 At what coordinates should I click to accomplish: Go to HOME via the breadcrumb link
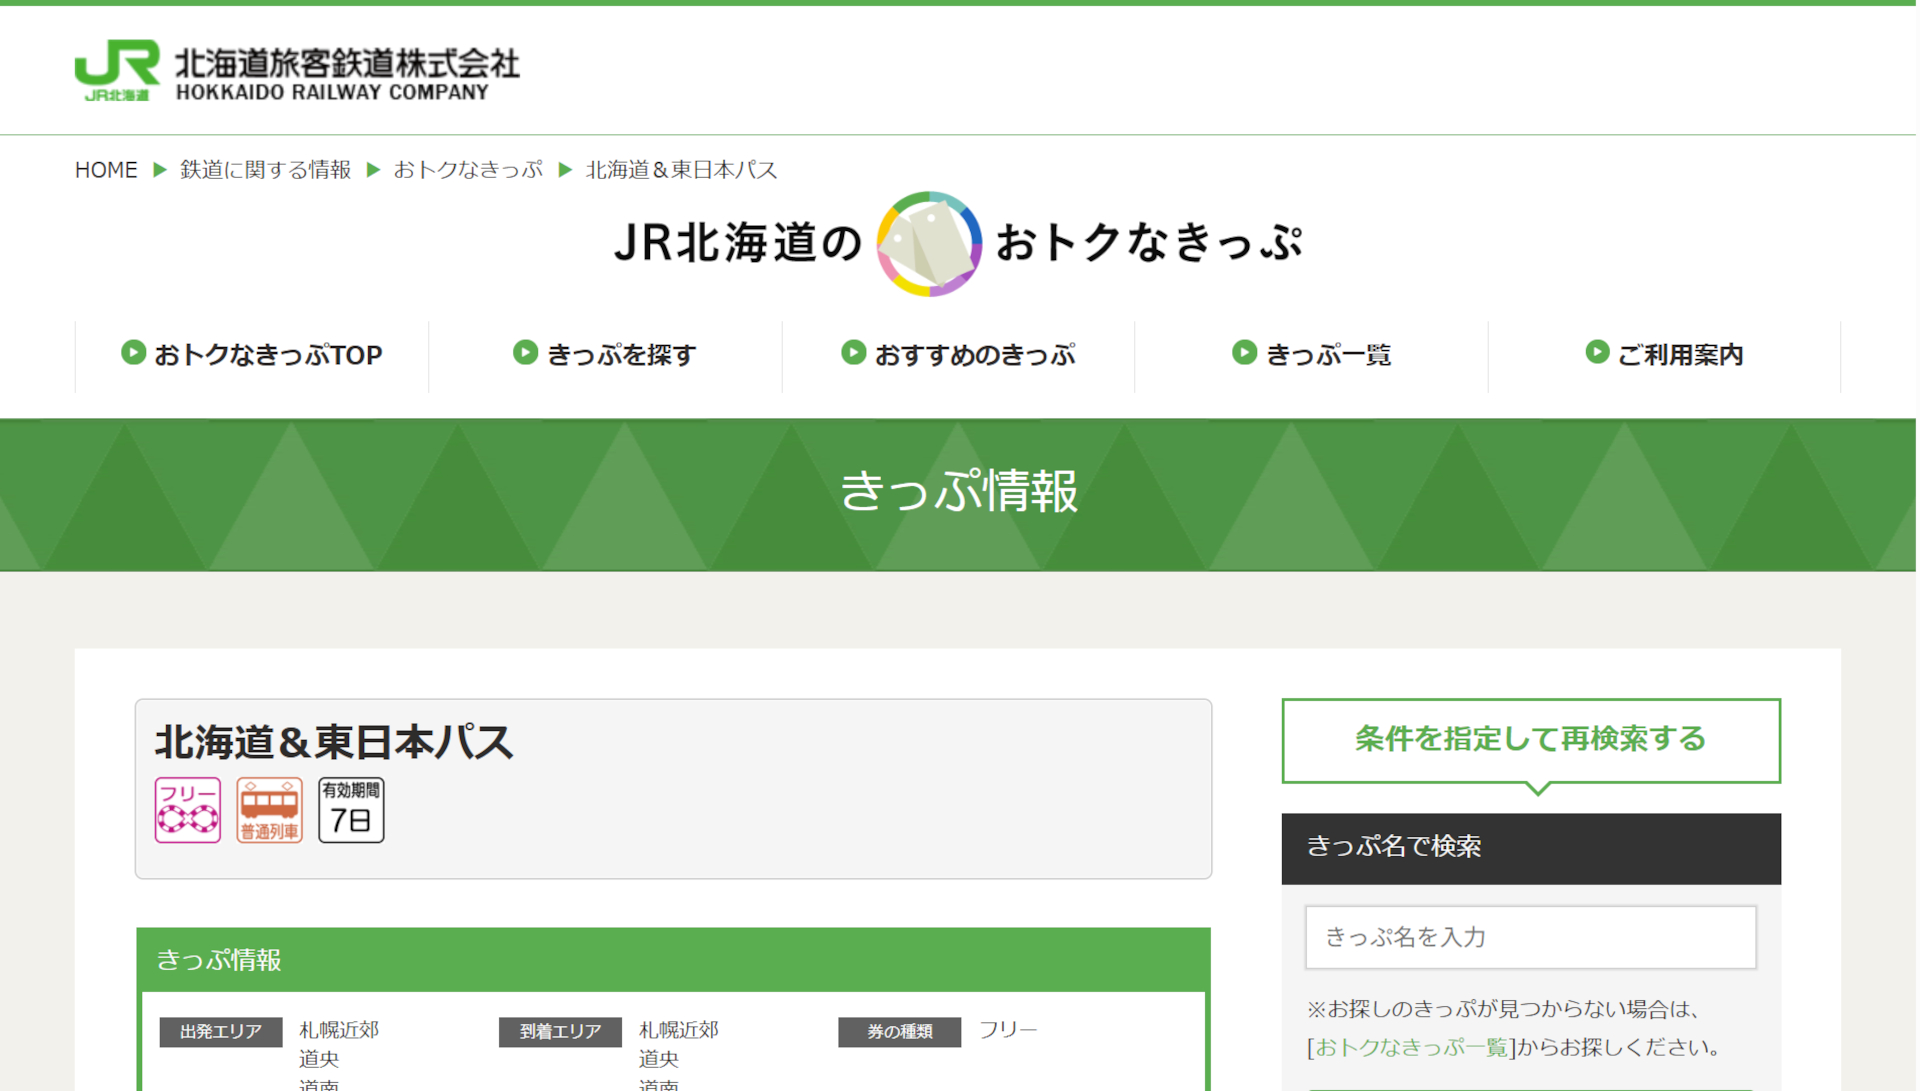pos(105,170)
